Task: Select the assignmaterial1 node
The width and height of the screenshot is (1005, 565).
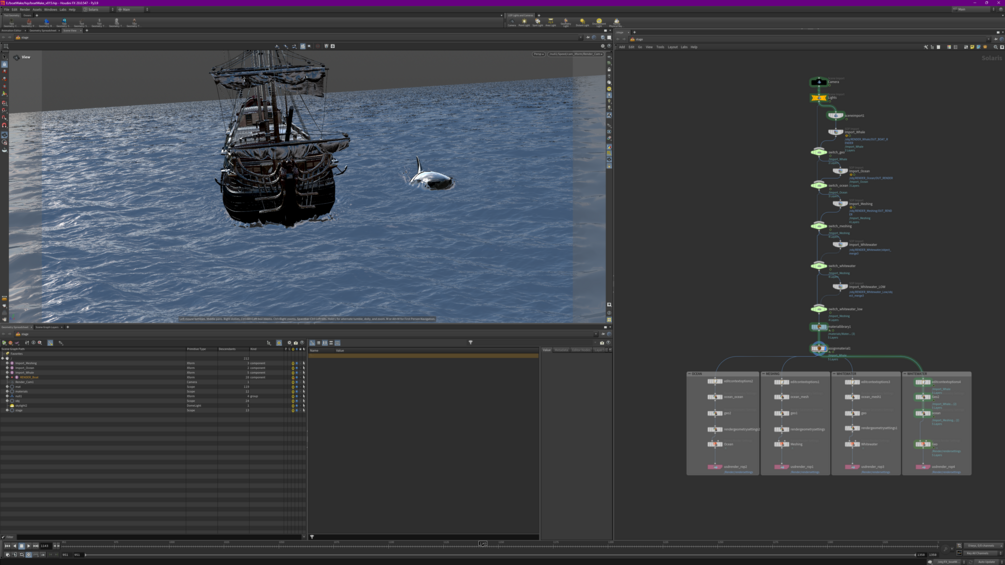Action: [x=818, y=348]
